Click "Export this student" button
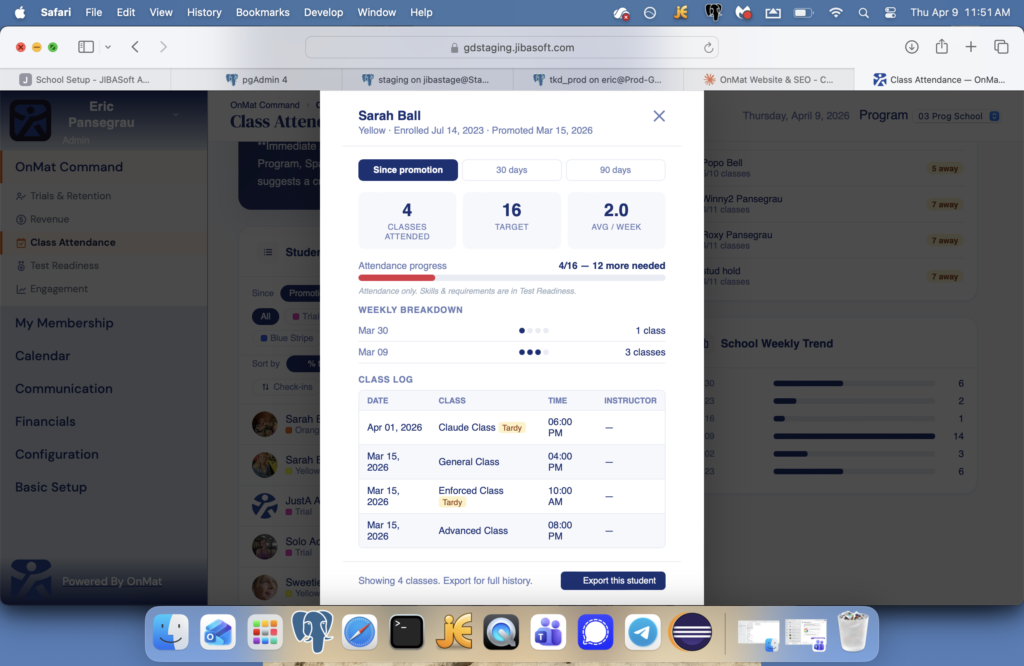 (x=612, y=581)
